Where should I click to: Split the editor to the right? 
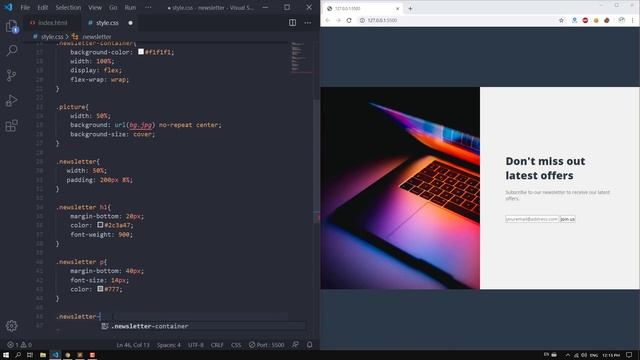pyautogui.click(x=292, y=23)
